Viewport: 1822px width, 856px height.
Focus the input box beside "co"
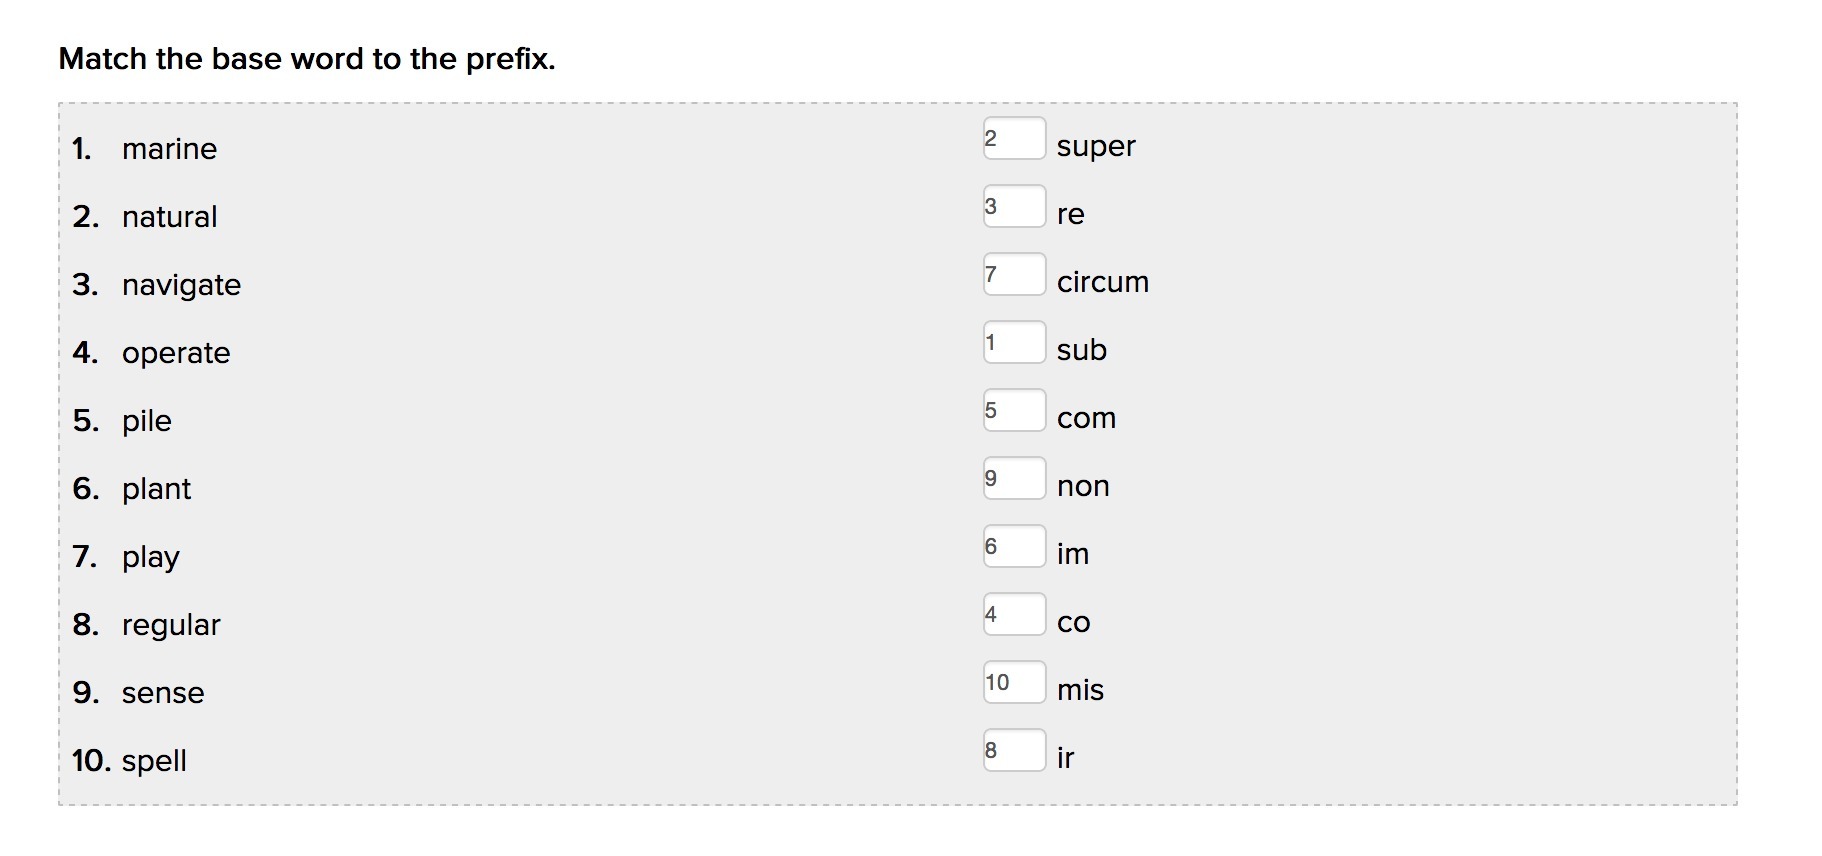coord(1014,615)
